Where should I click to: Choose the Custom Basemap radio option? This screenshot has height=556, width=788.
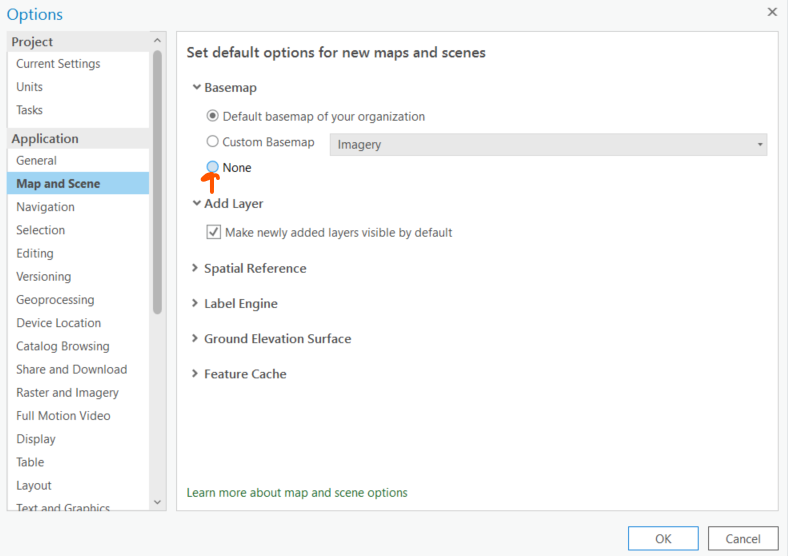[212, 142]
